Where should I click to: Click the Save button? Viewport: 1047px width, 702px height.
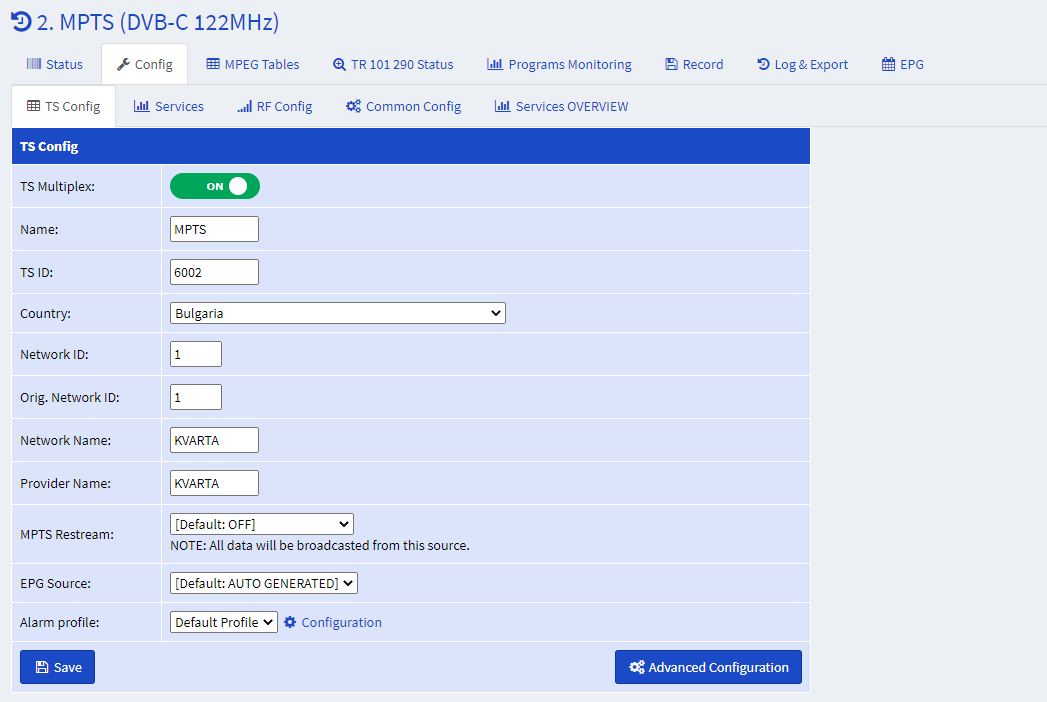click(57, 667)
